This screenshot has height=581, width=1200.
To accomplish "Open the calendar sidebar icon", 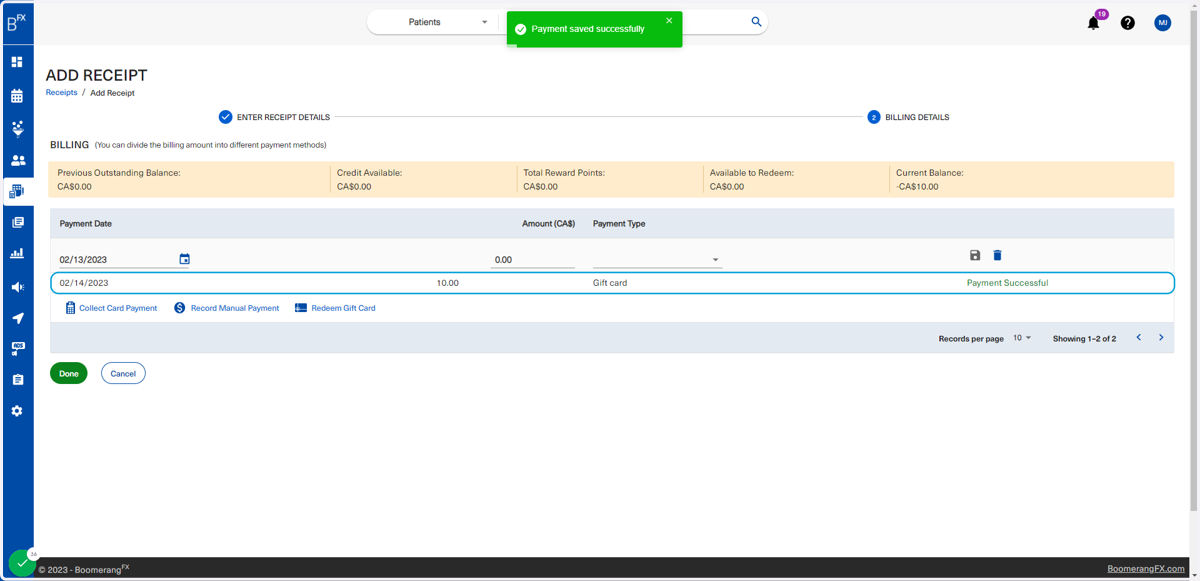I will tap(17, 96).
